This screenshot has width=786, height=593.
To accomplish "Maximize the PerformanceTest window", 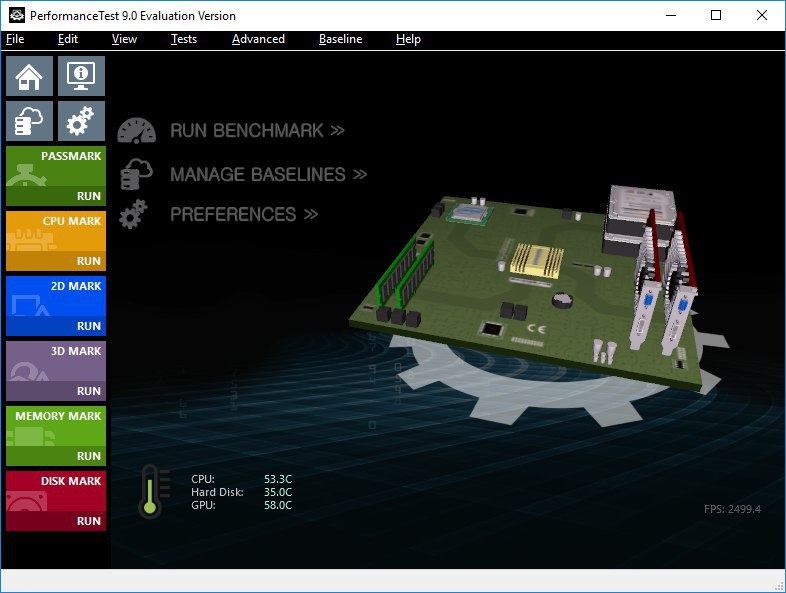I will (716, 15).
